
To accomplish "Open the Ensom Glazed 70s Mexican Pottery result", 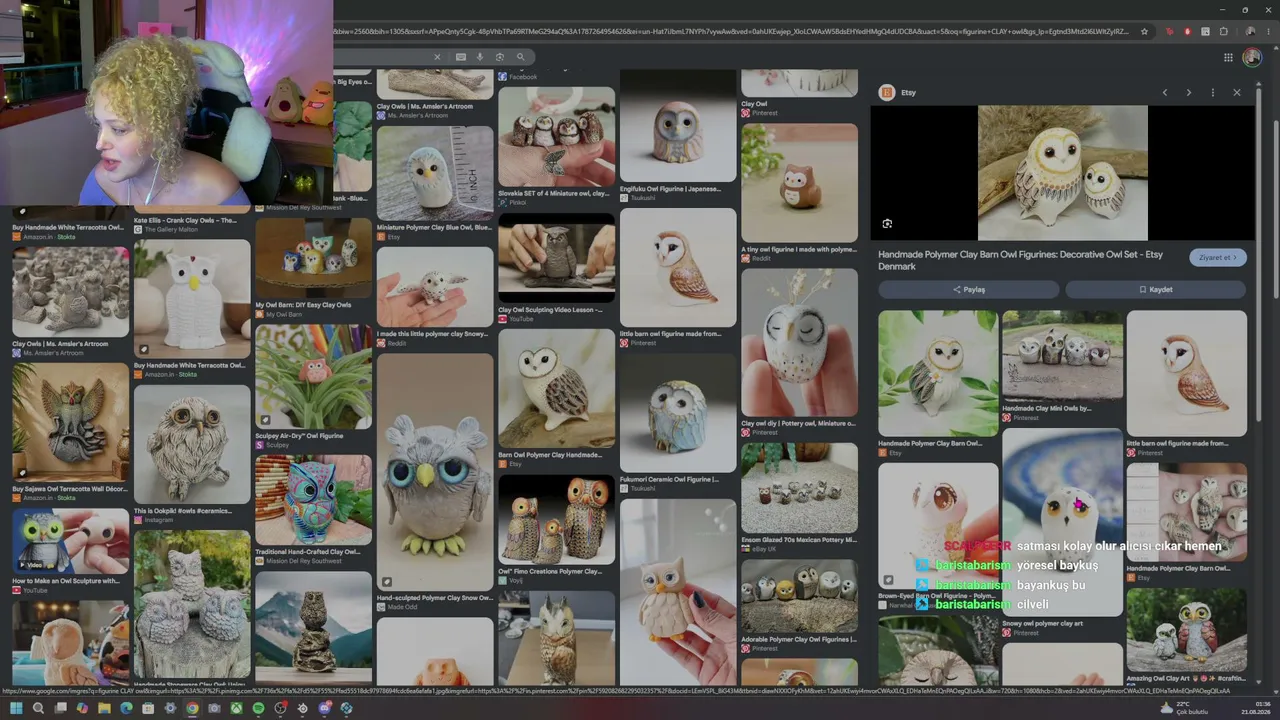I will 799,488.
